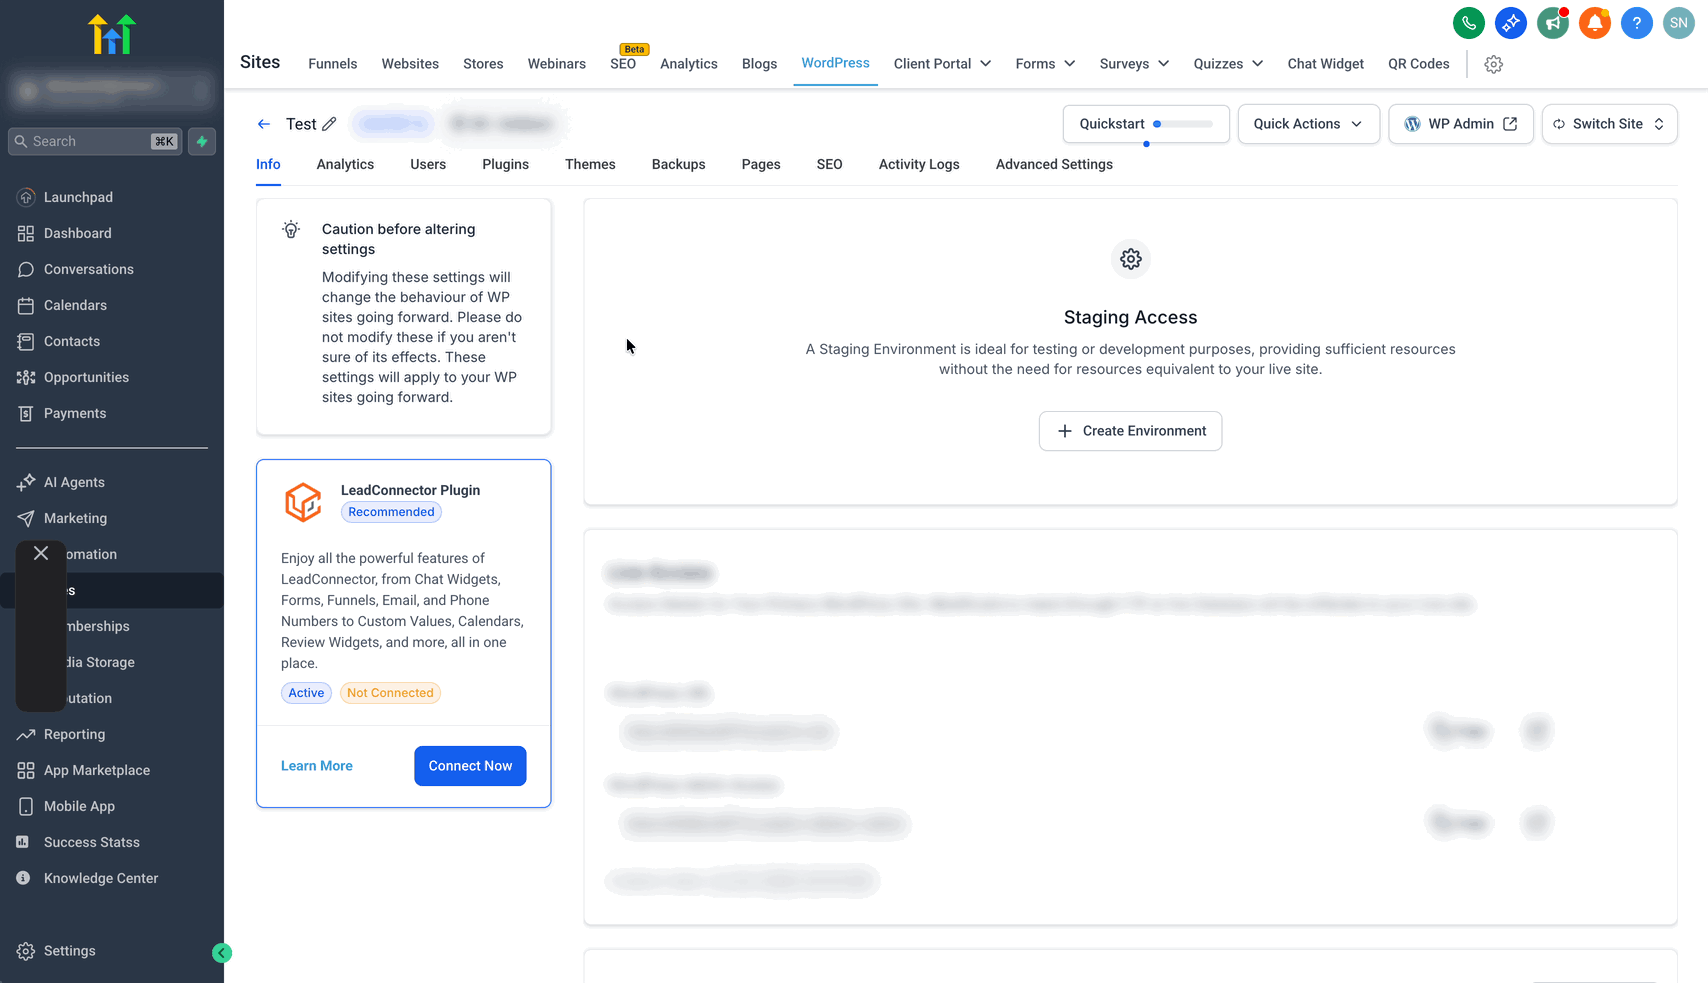Click the Conversations chat bubble icon
The width and height of the screenshot is (1708, 983).
(26, 270)
